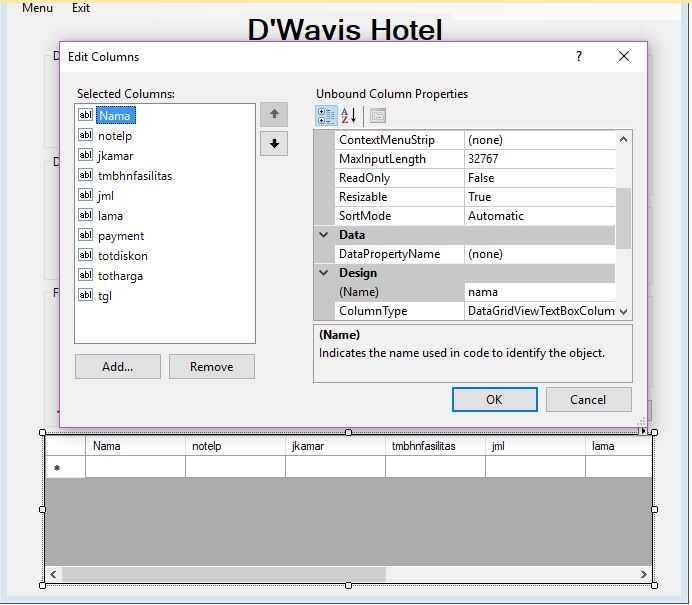
Task: Click the abl icon beside totdiskon
Action: pos(85,255)
